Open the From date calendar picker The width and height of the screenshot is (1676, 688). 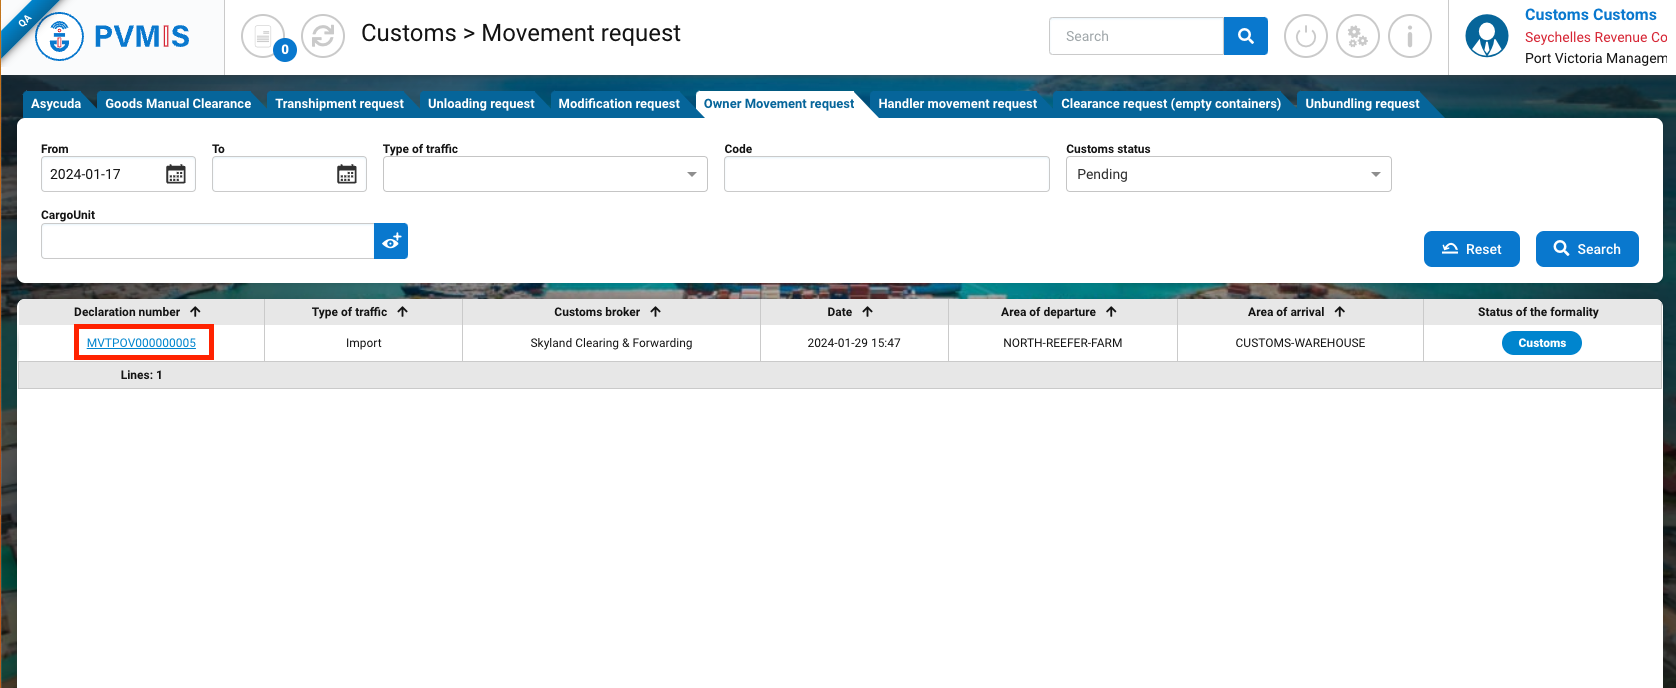pos(176,174)
